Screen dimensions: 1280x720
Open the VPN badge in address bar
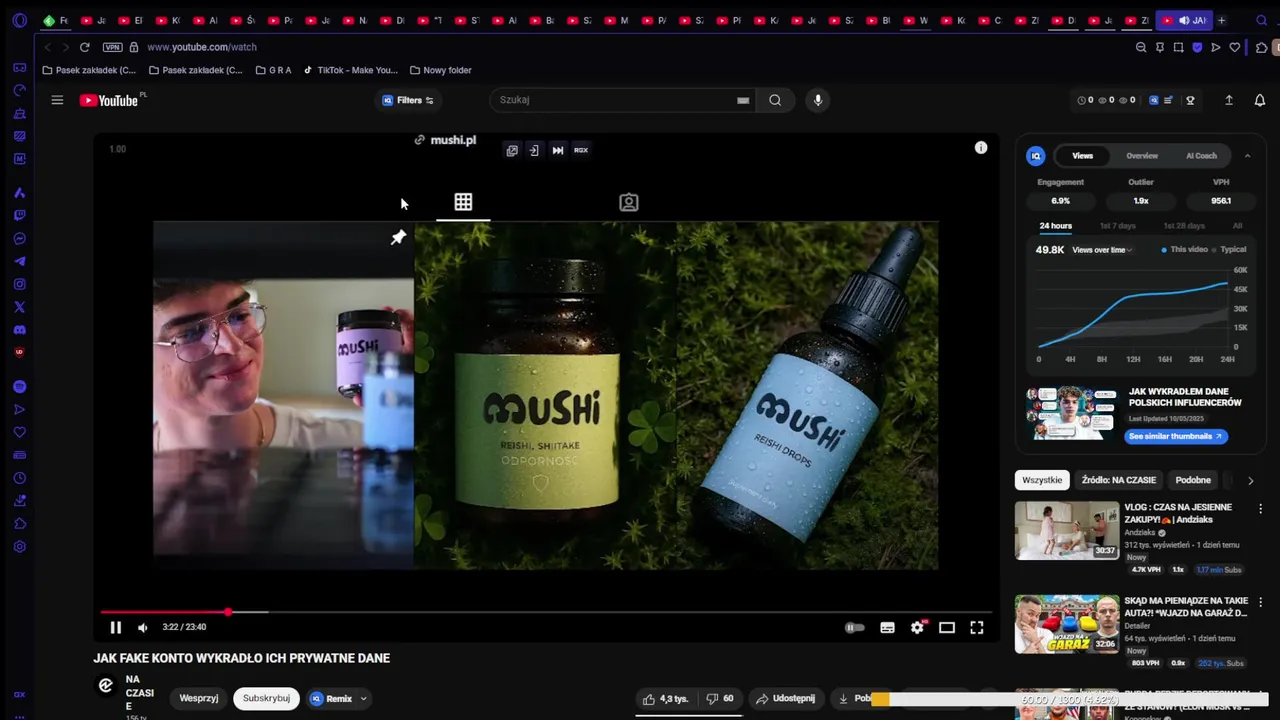(112, 47)
